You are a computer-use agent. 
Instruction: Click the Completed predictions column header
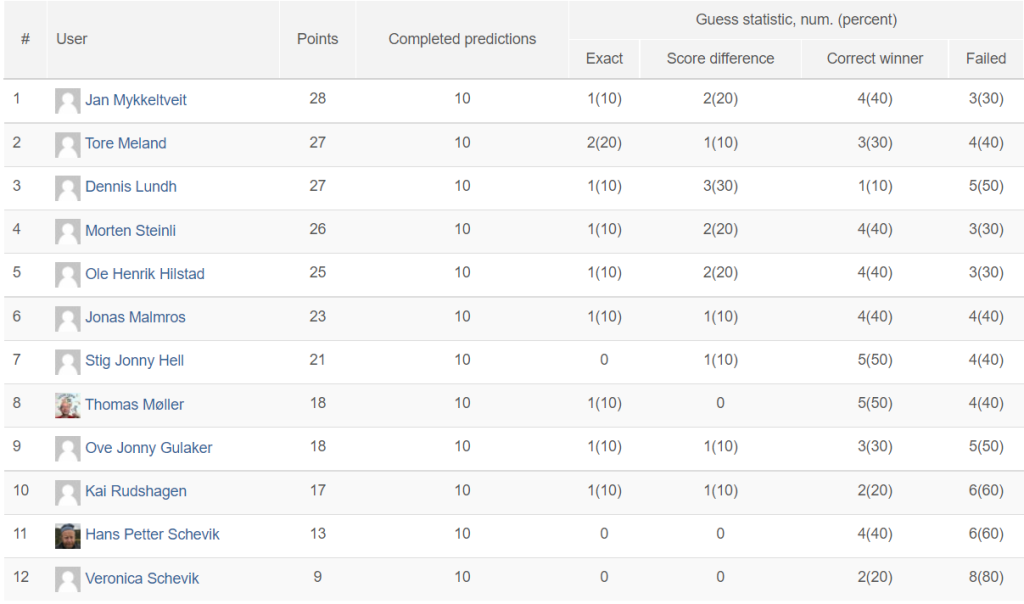(462, 39)
